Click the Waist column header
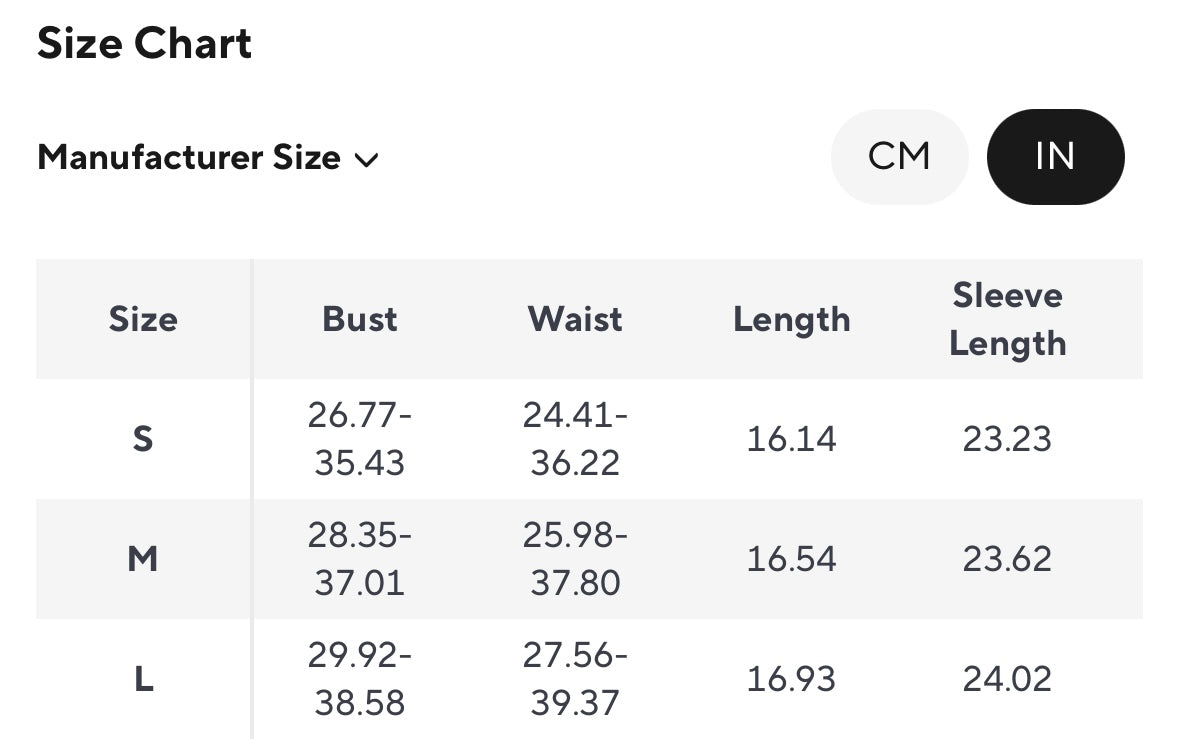 pyautogui.click(x=575, y=319)
